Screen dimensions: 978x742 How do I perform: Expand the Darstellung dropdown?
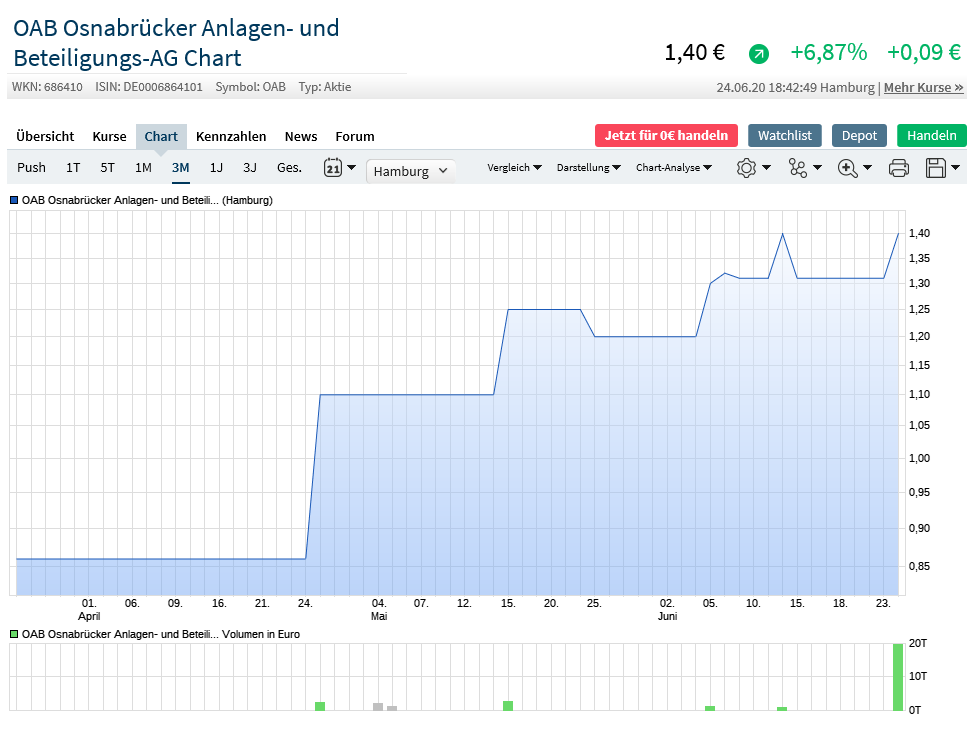[588, 168]
